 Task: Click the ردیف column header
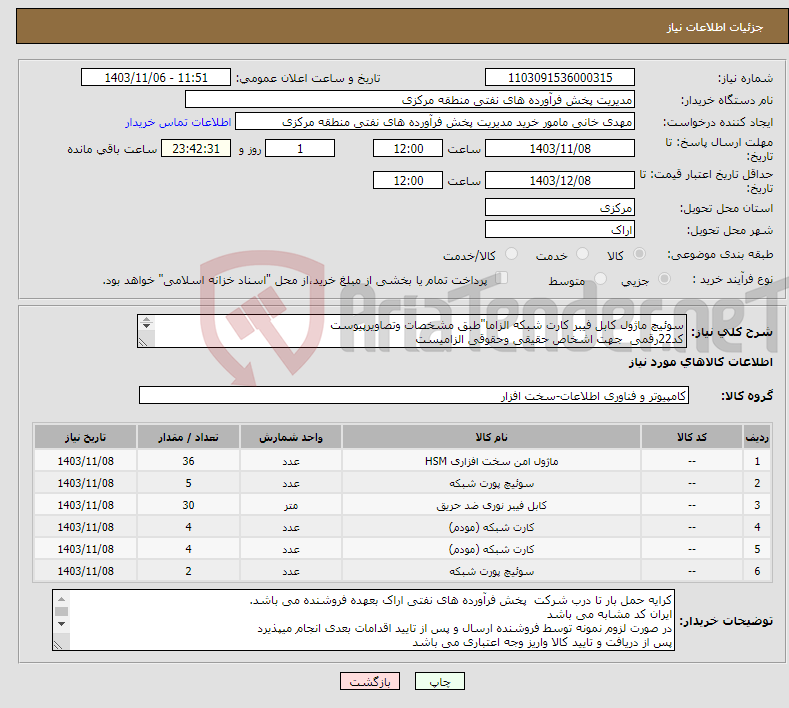point(757,437)
